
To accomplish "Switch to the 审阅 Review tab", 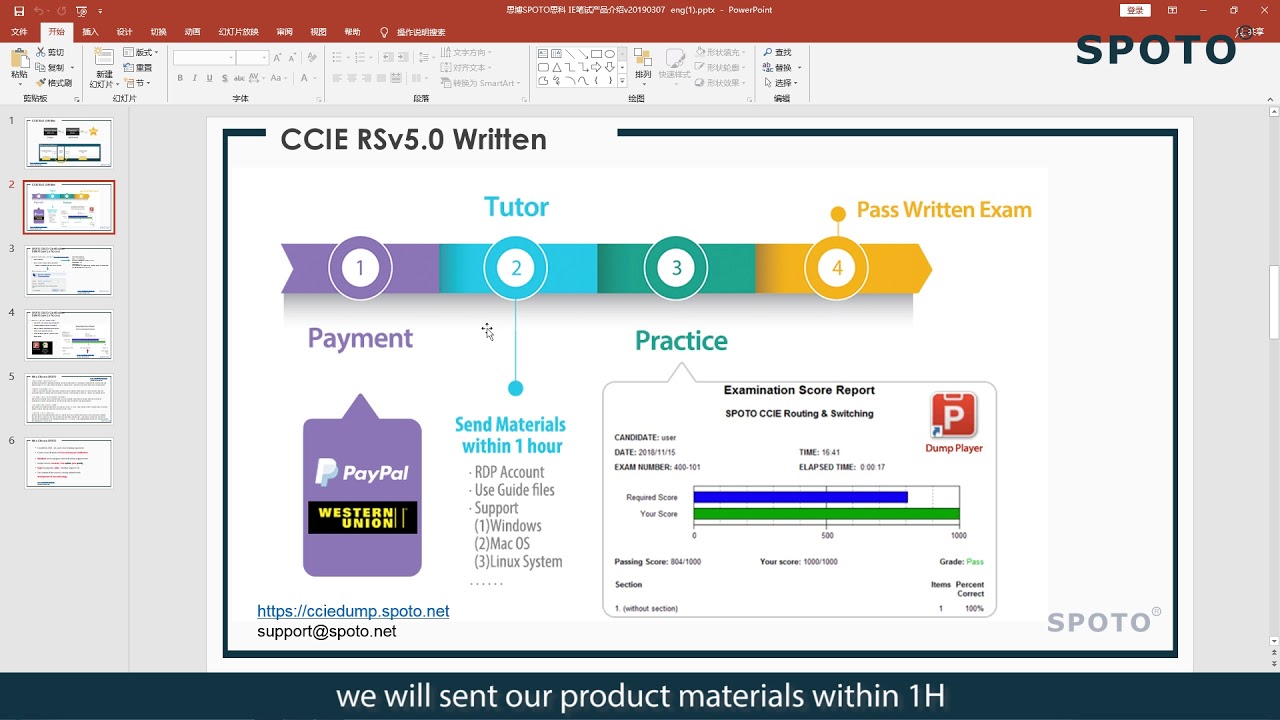I will pyautogui.click(x=285, y=32).
